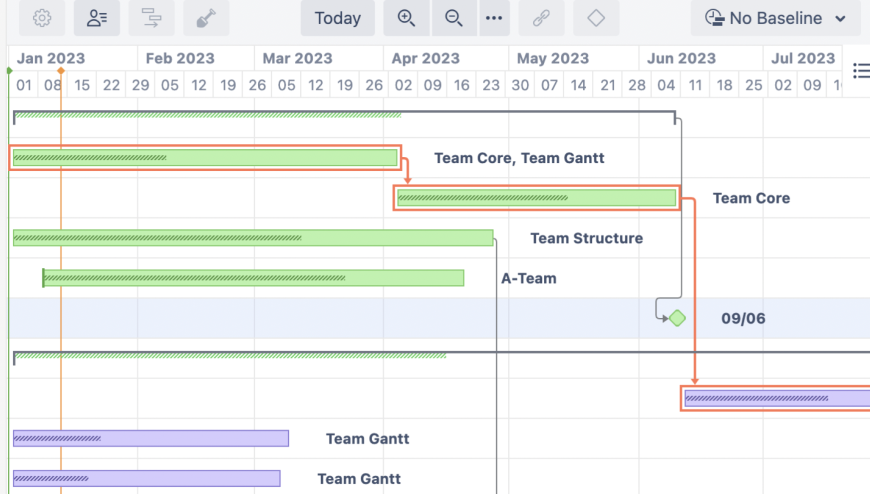870x494 pixels.
Task: Click the 09/06 milestone diamond
Action: 677,318
